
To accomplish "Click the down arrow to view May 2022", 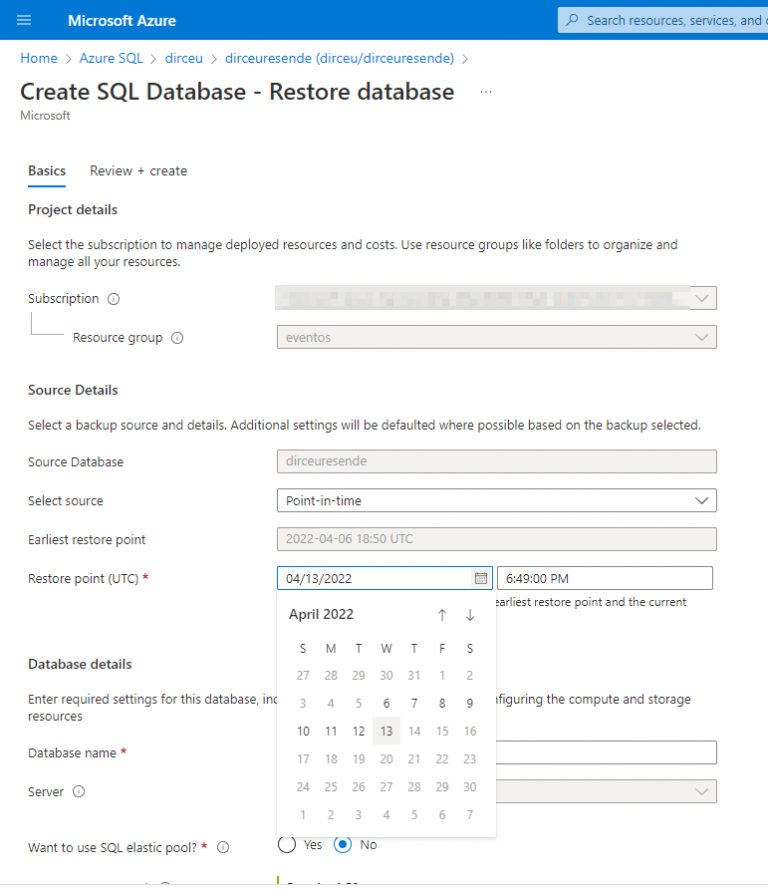I will pyautogui.click(x=469, y=615).
